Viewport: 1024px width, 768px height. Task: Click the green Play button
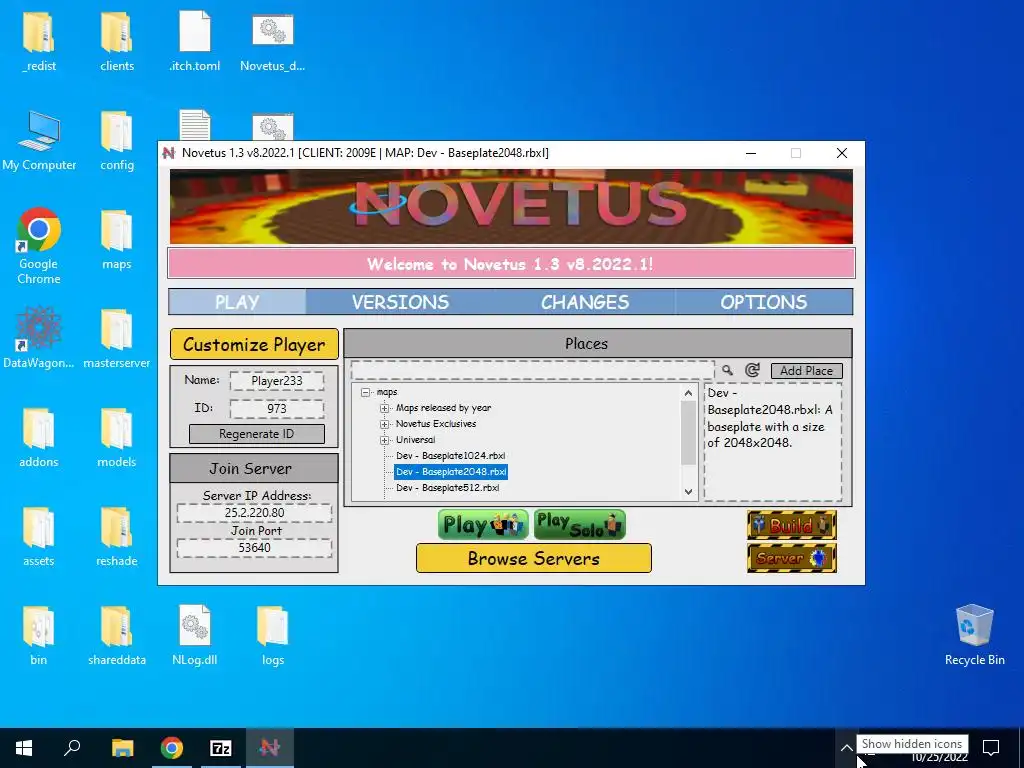[483, 525]
